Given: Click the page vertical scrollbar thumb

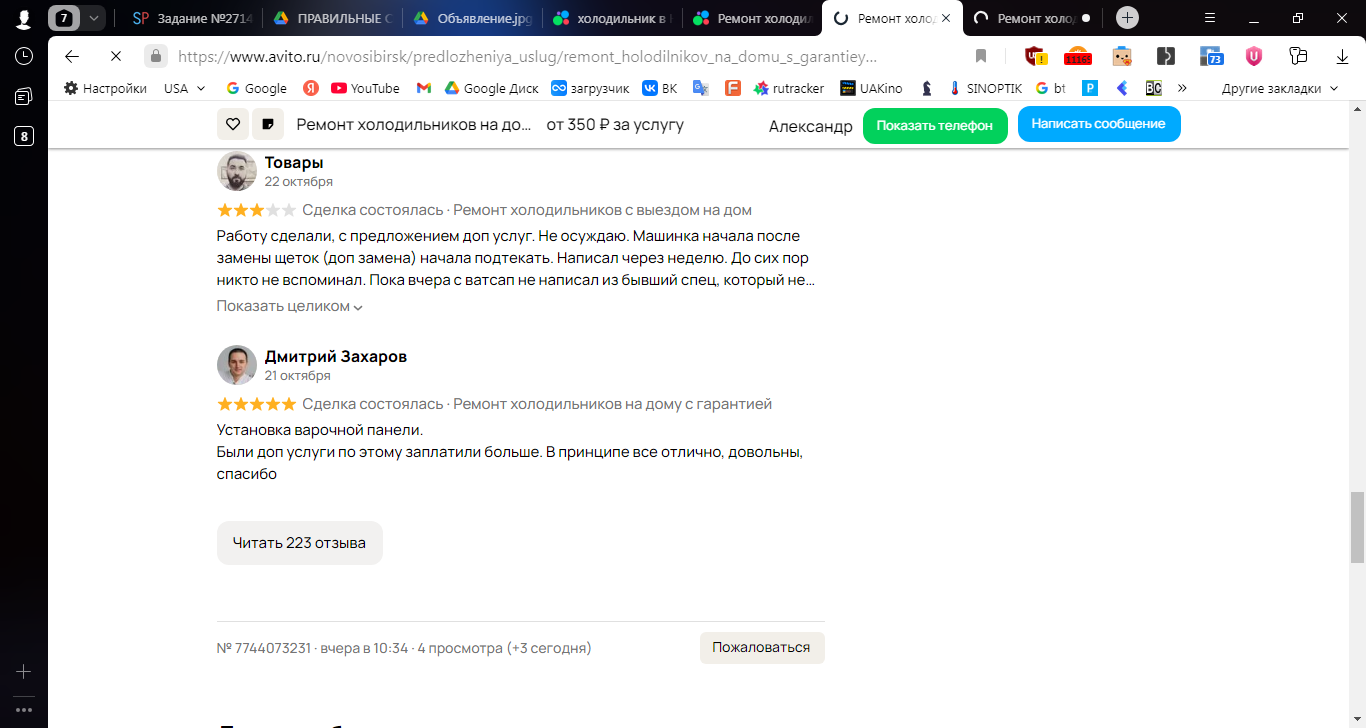Looking at the screenshot, I should [1357, 527].
